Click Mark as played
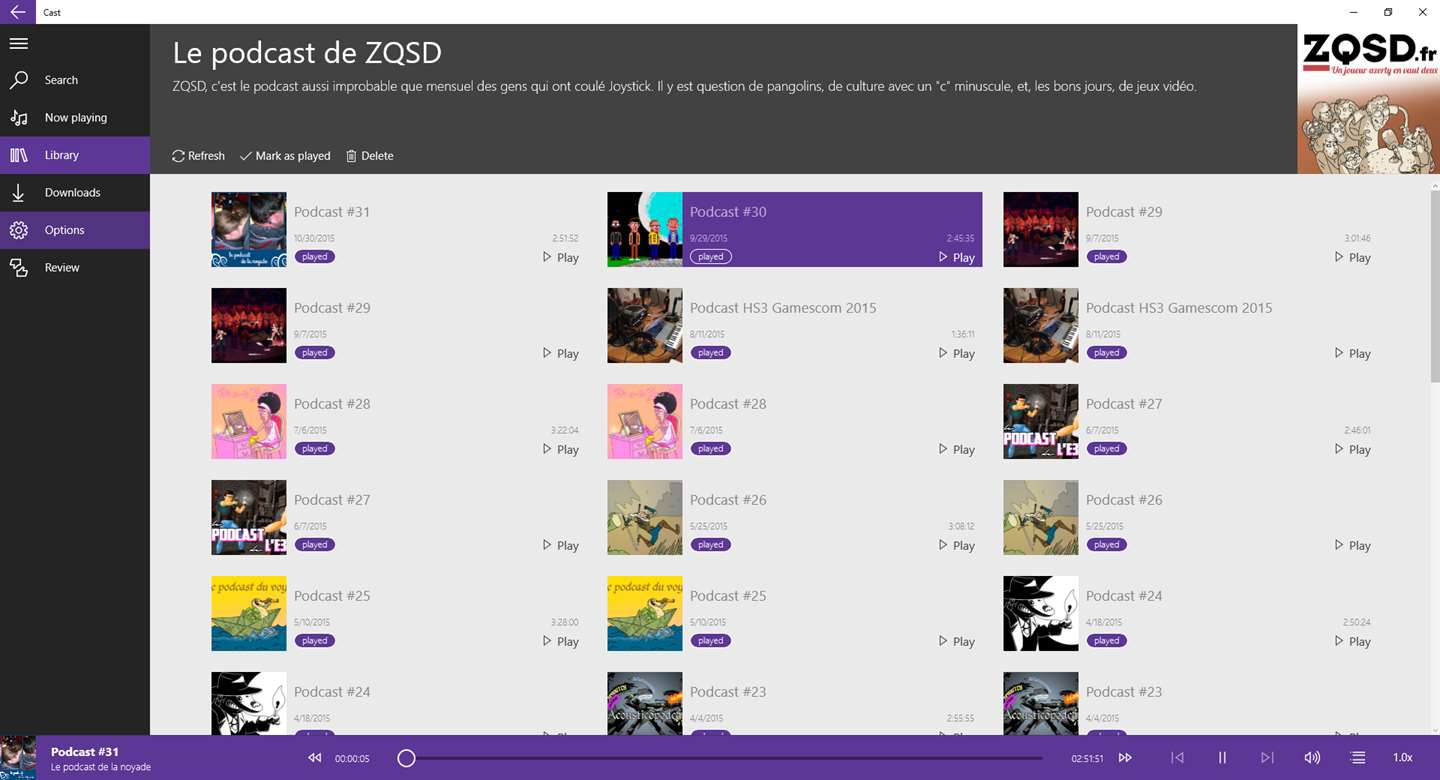Screen dimensions: 1440x780 [x=285, y=156]
